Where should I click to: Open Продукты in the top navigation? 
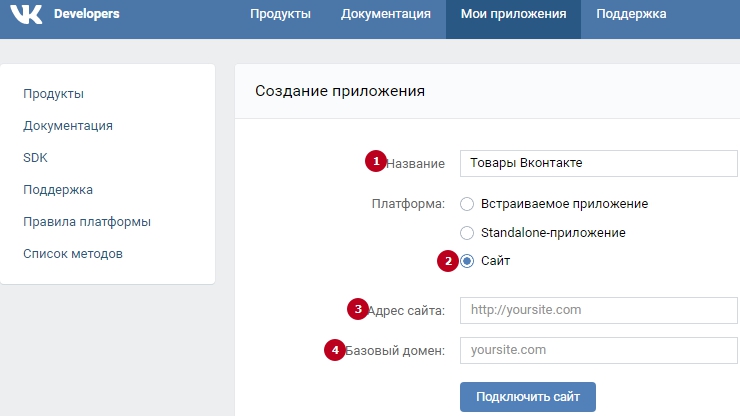280,14
